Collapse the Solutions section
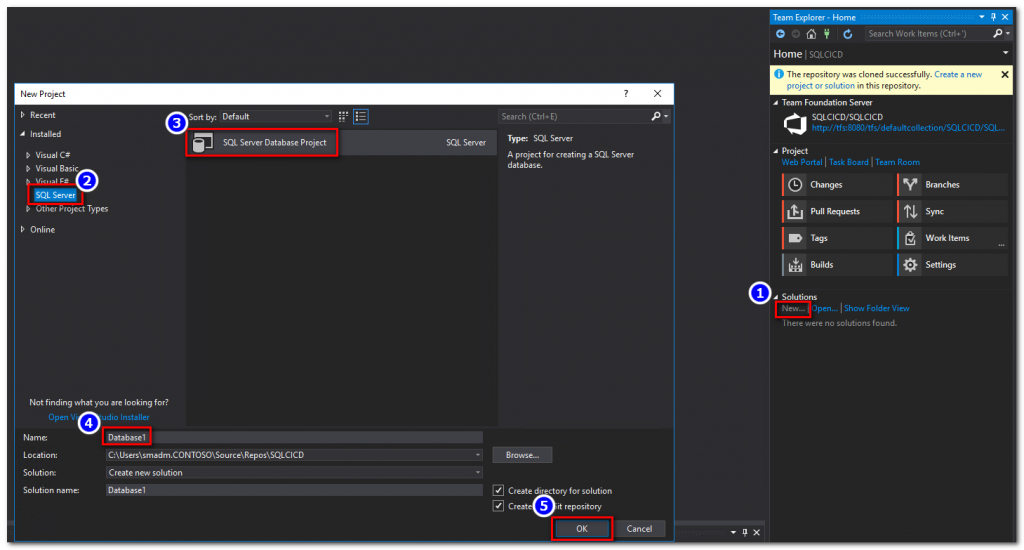Screen dimensions: 1024x550 click(776, 297)
